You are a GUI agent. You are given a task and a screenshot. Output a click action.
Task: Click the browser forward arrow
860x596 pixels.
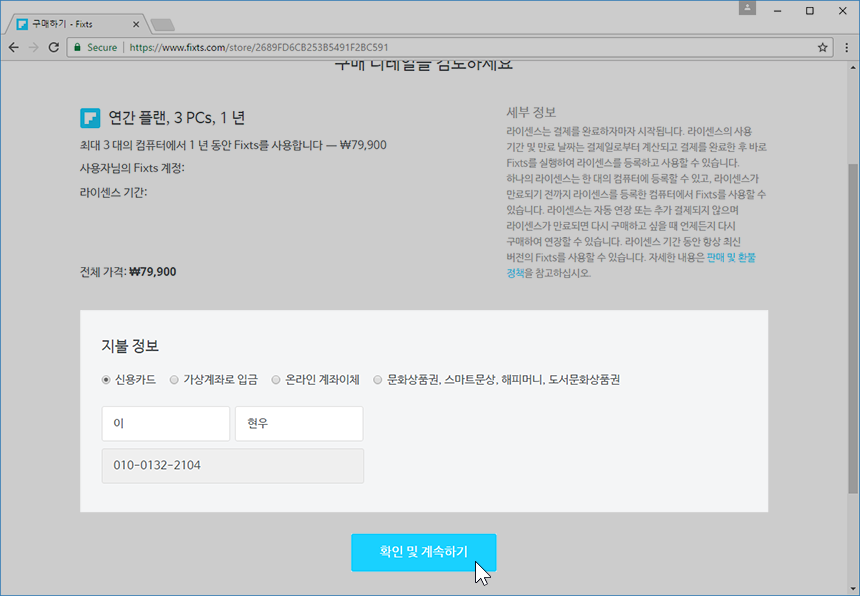point(33,48)
